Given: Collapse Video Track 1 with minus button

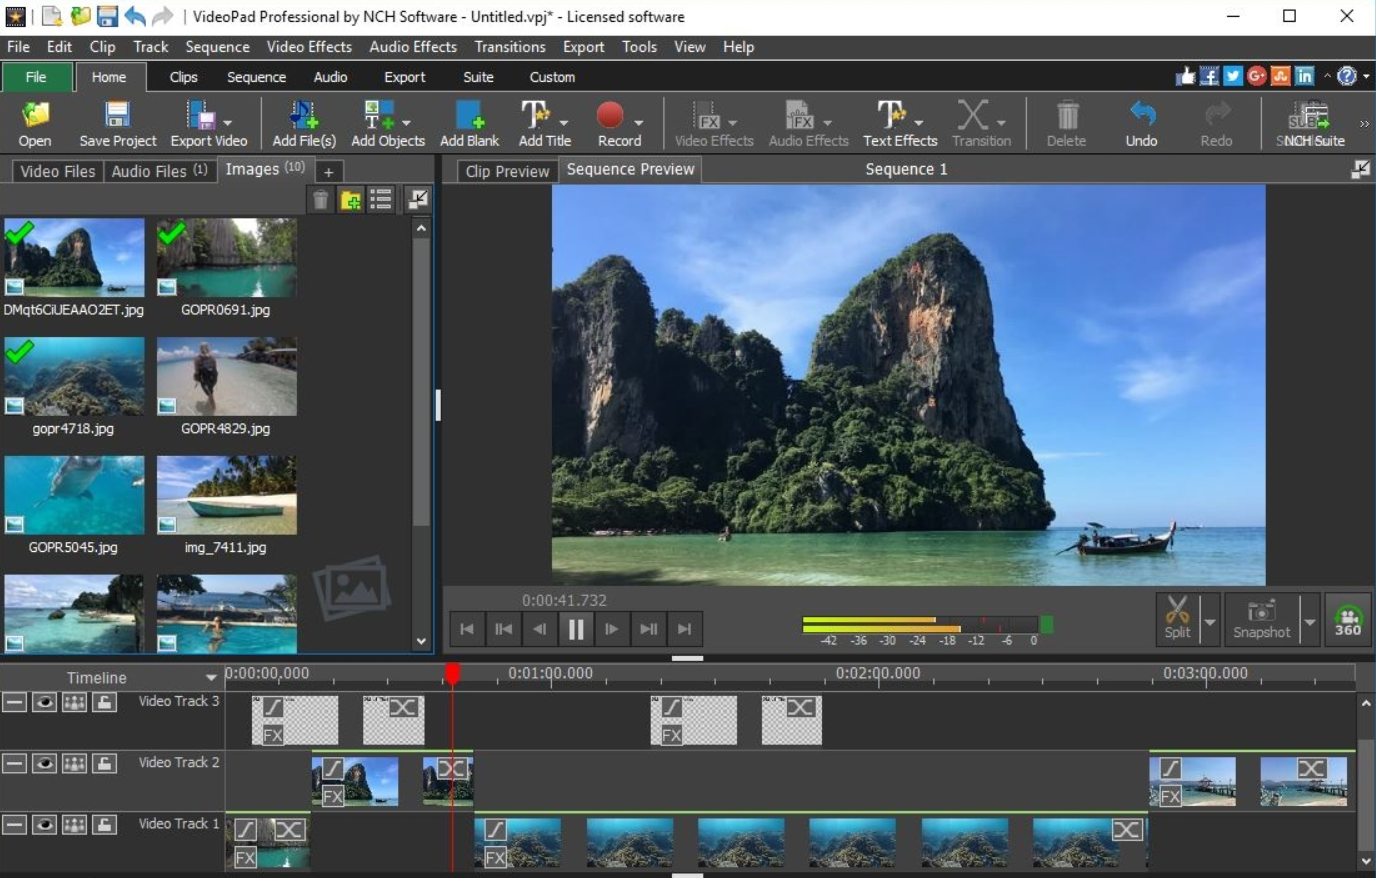Looking at the screenshot, I should coord(14,825).
